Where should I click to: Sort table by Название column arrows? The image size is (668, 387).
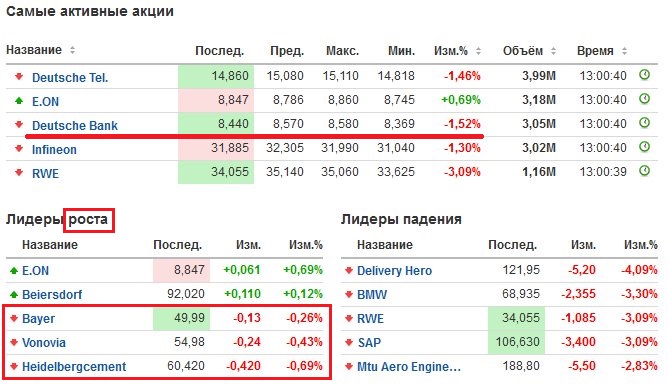coord(72,50)
